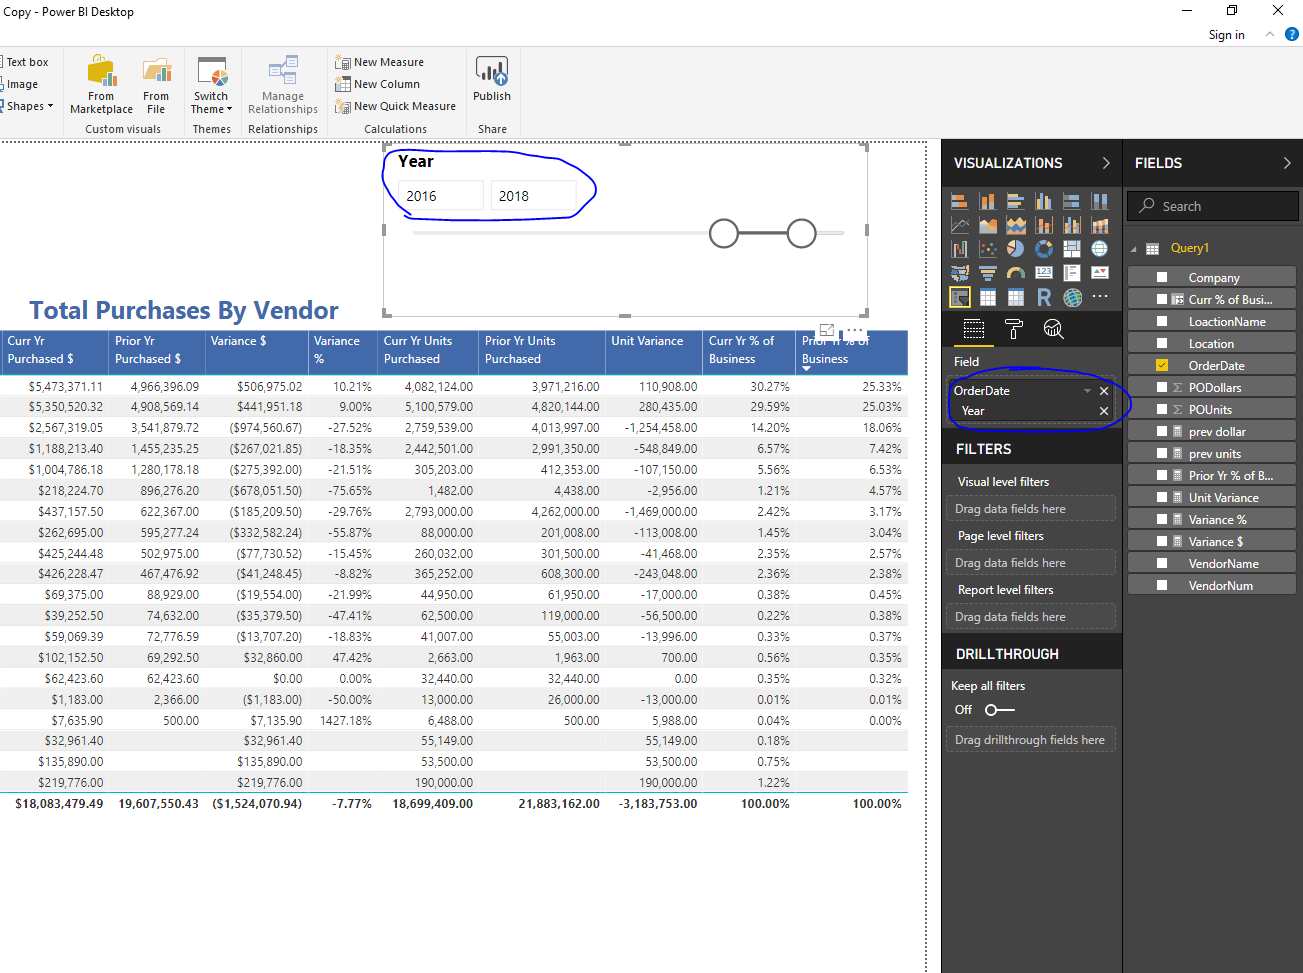Image resolution: width=1303 pixels, height=973 pixels.
Task: Import custom visual From File
Action: point(156,85)
